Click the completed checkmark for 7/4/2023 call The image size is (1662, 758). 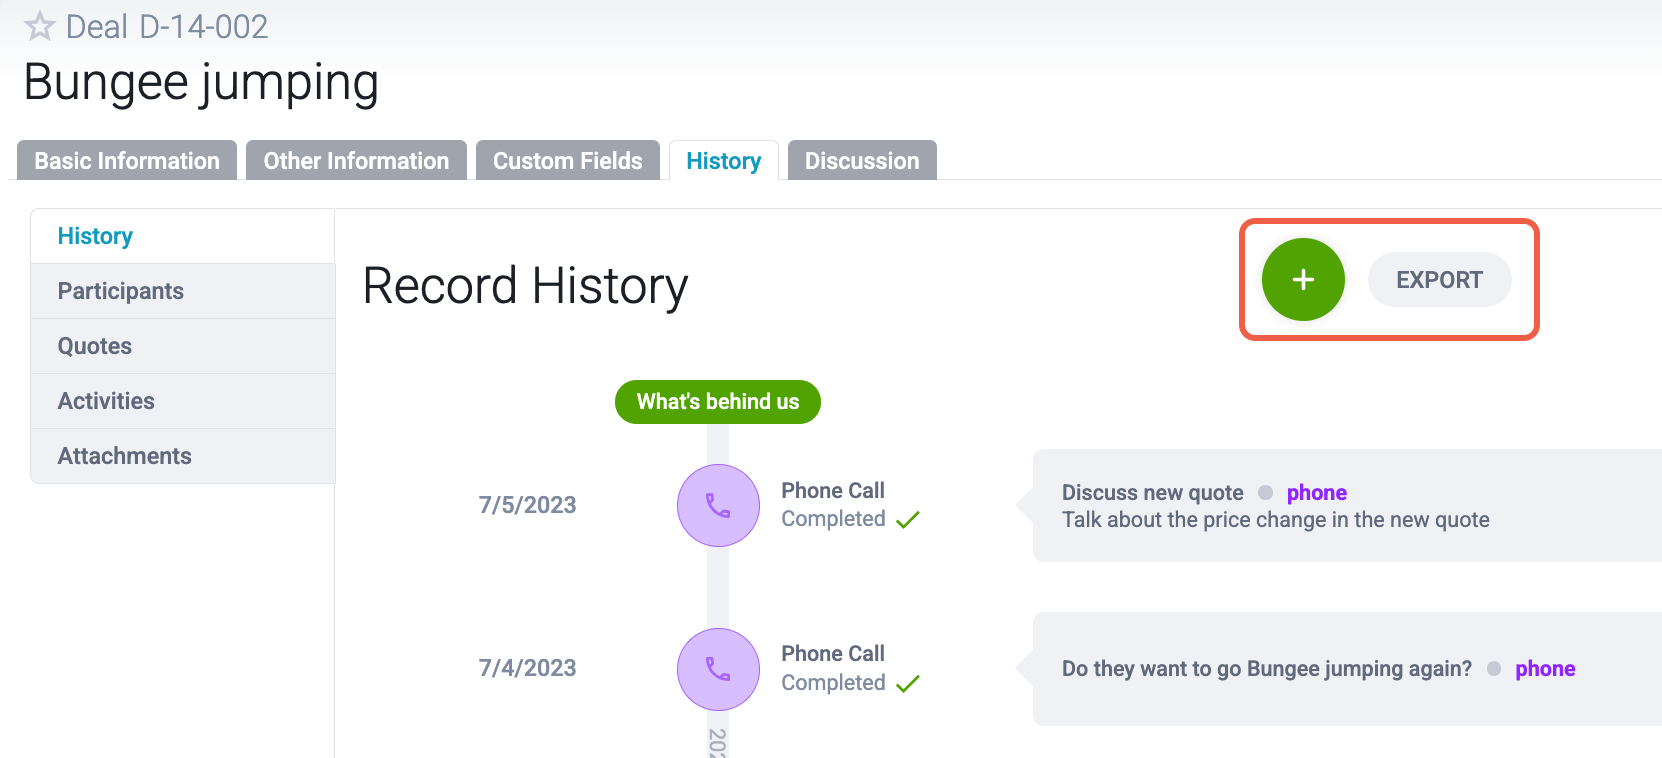point(908,684)
